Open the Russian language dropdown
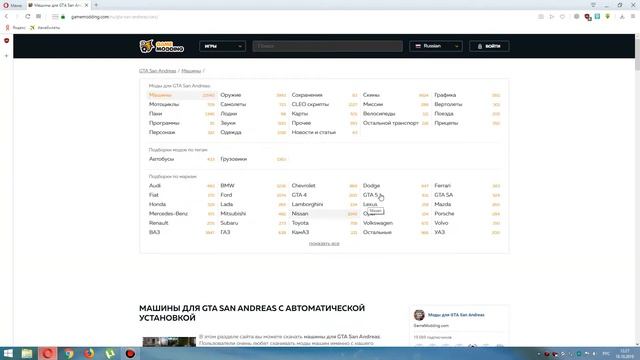This screenshot has height=360, width=640. (x=436, y=46)
